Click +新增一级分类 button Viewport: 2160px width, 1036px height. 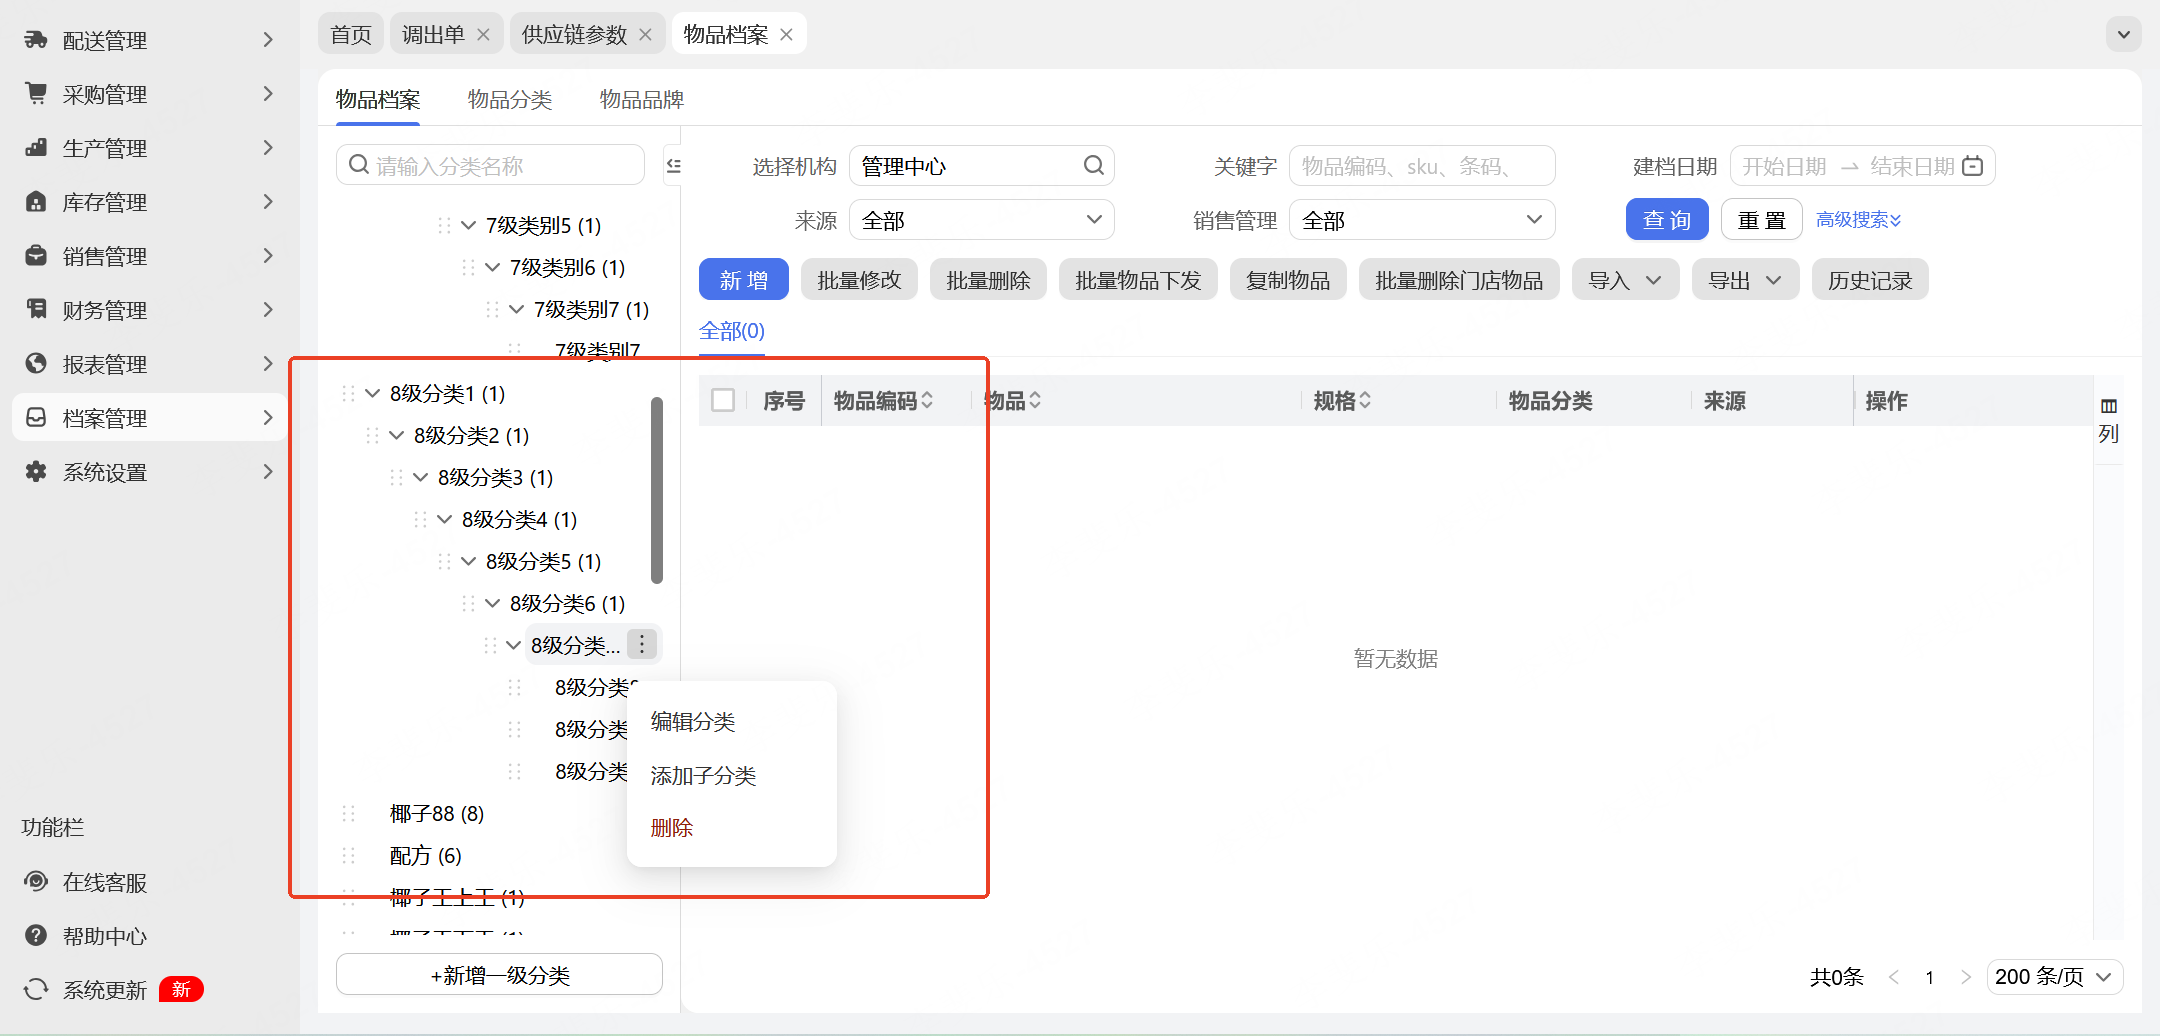499,975
